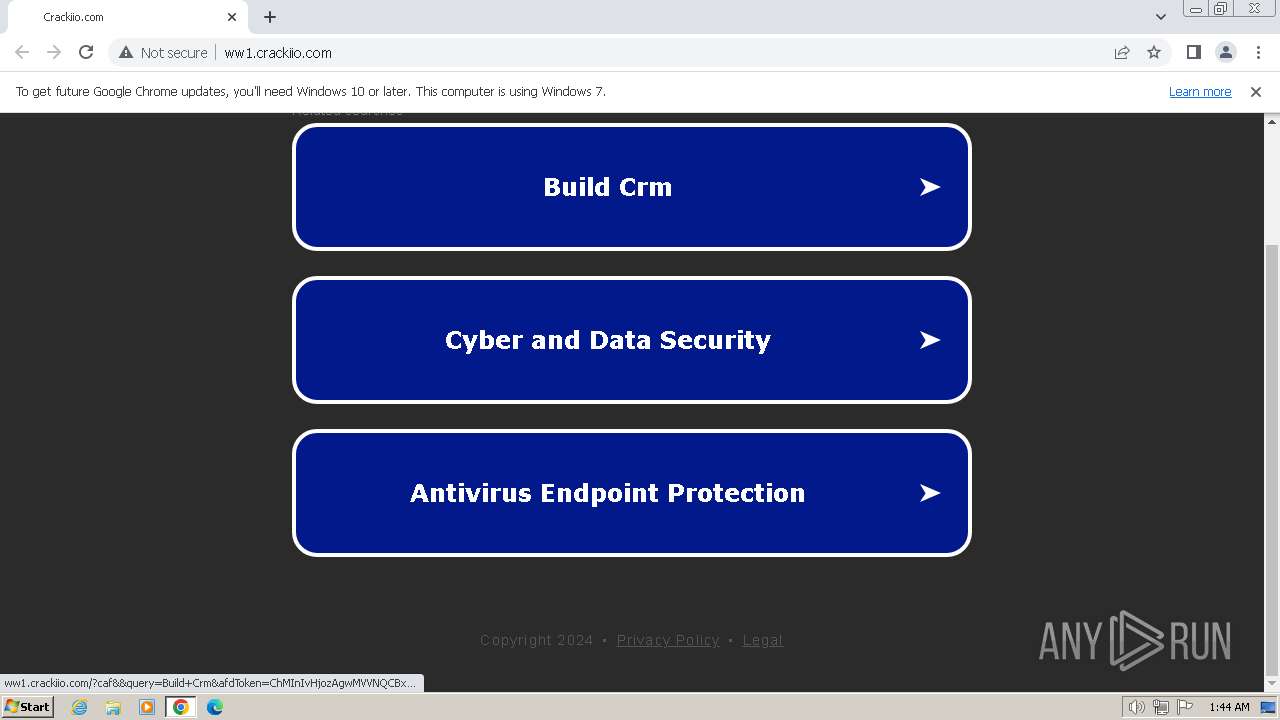Open a new tab with the plus button
Image resolution: width=1280 pixels, height=720 pixels.
point(270,17)
